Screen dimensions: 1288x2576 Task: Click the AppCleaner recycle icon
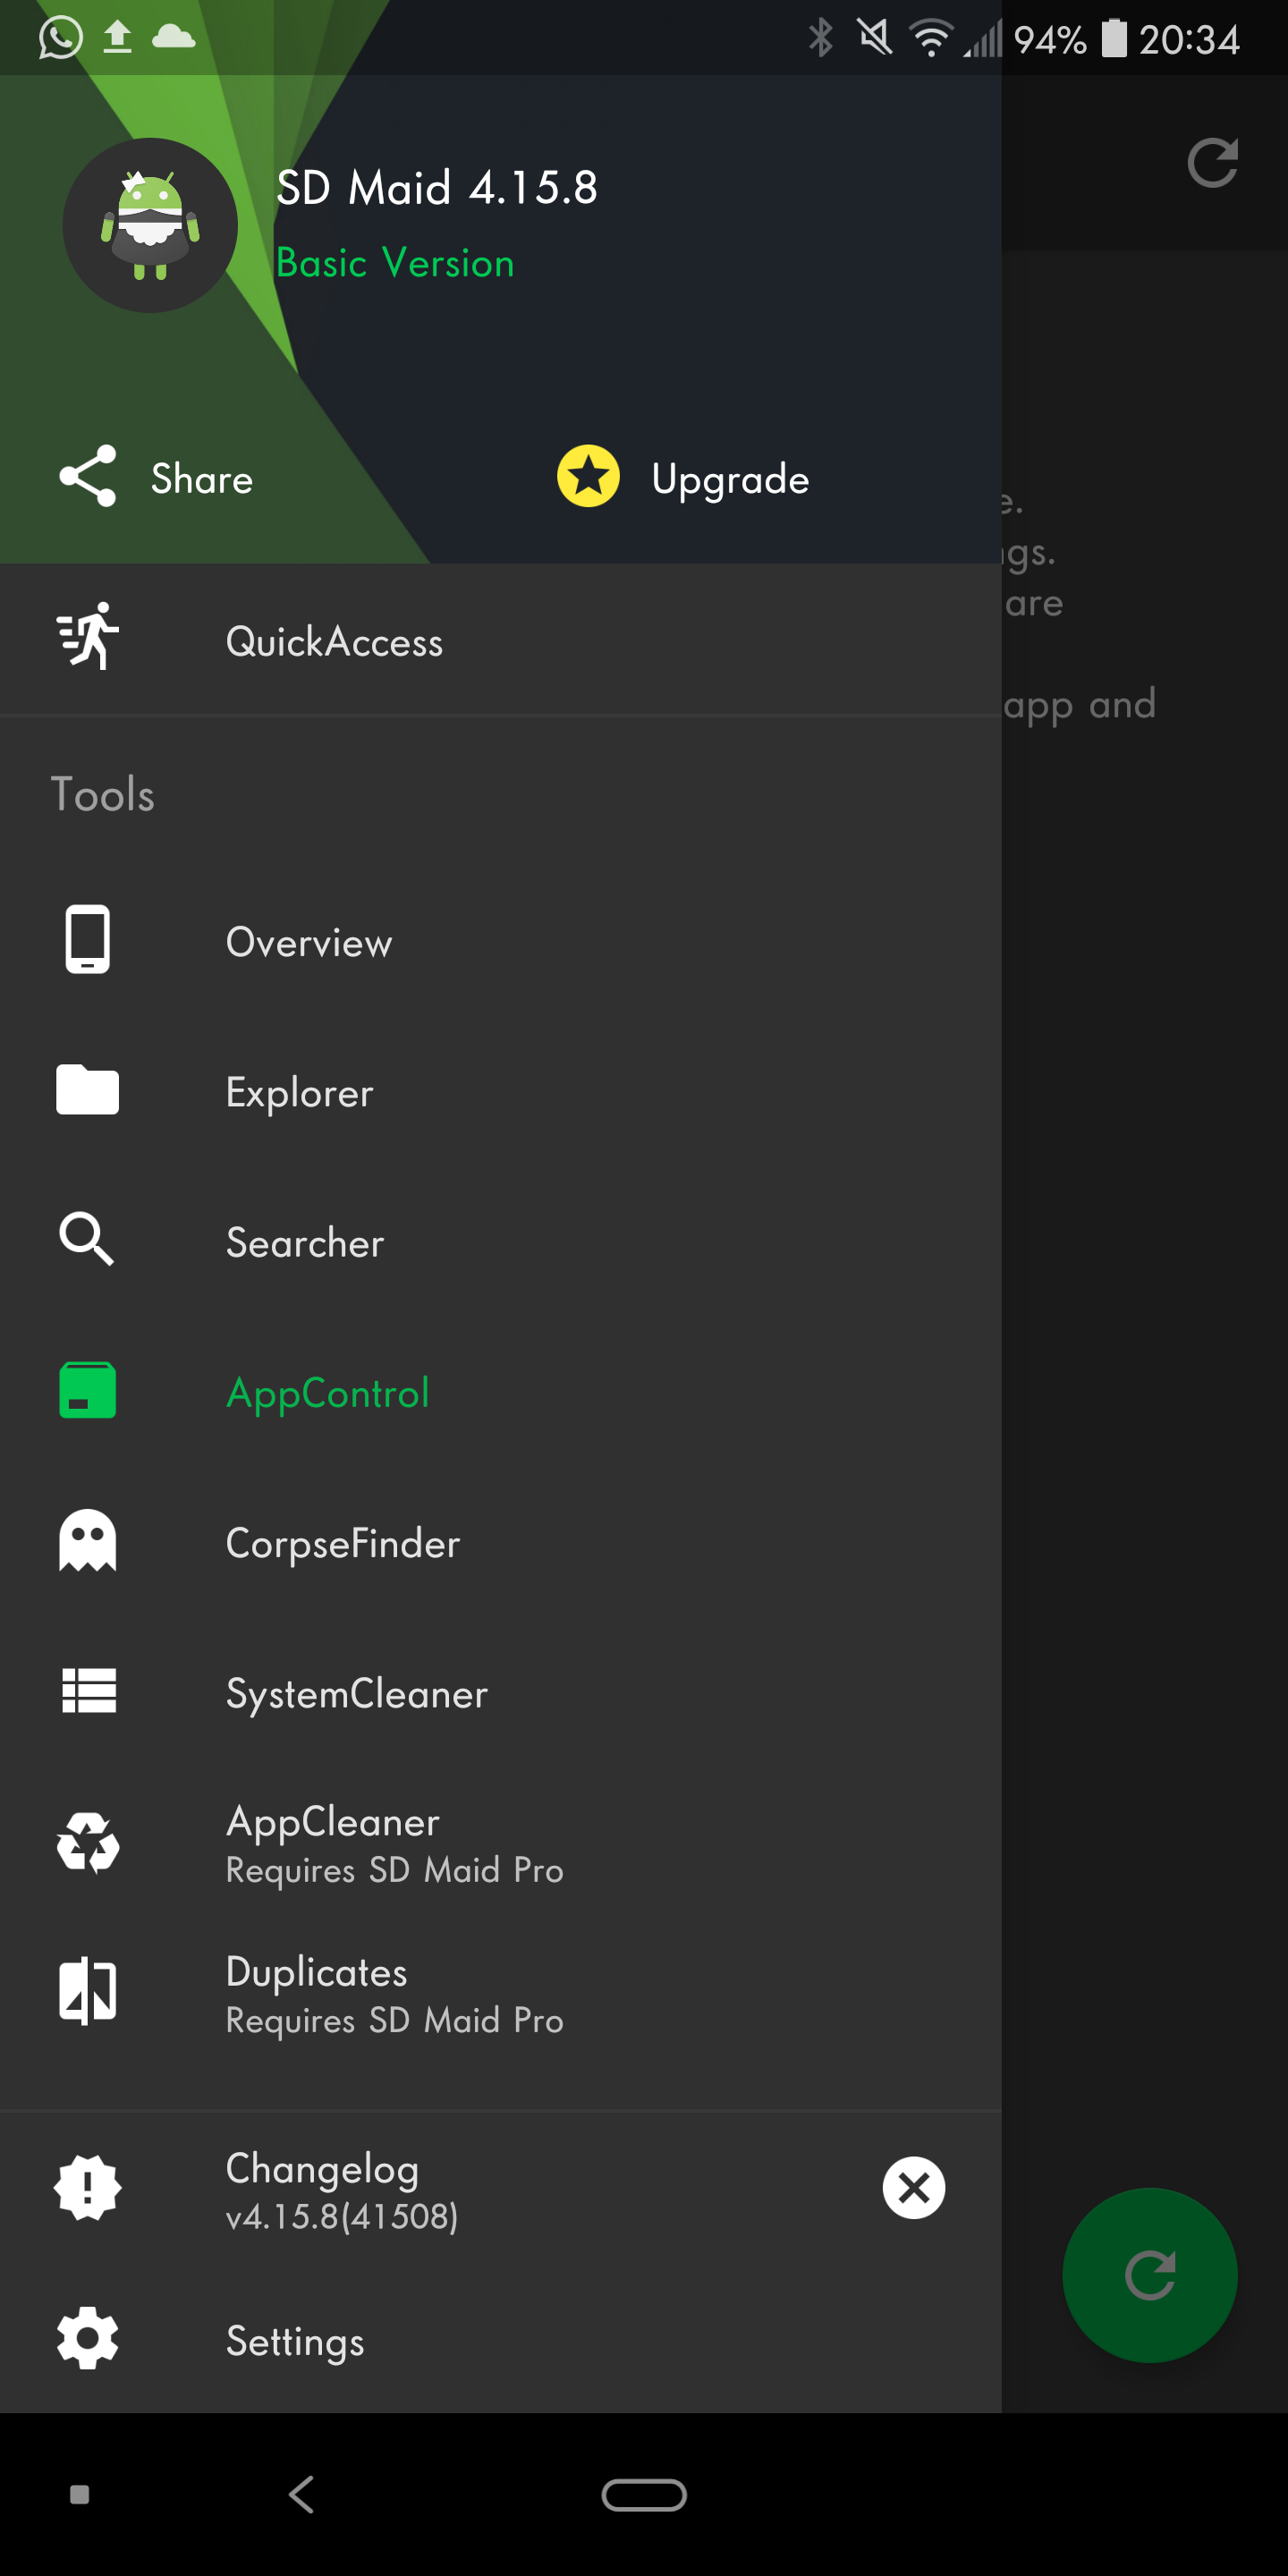click(x=88, y=1842)
